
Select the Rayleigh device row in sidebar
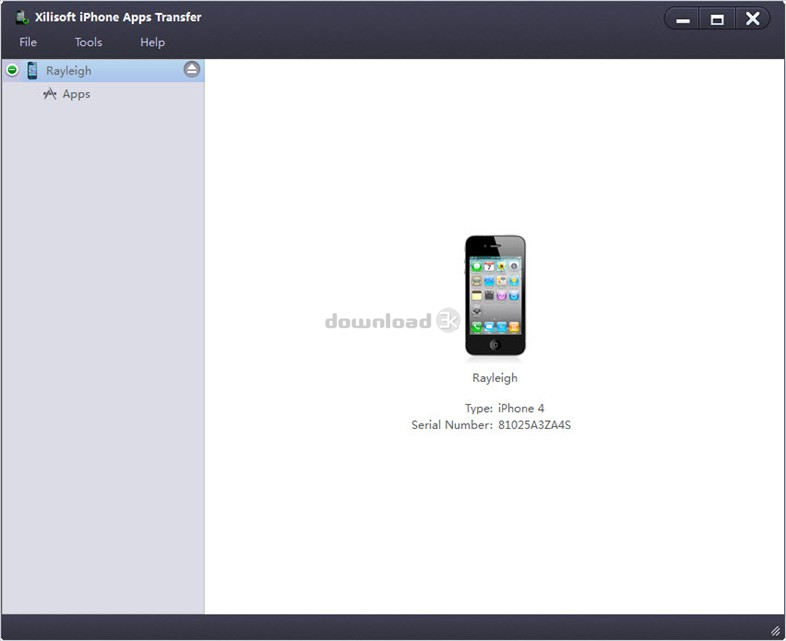coord(103,71)
